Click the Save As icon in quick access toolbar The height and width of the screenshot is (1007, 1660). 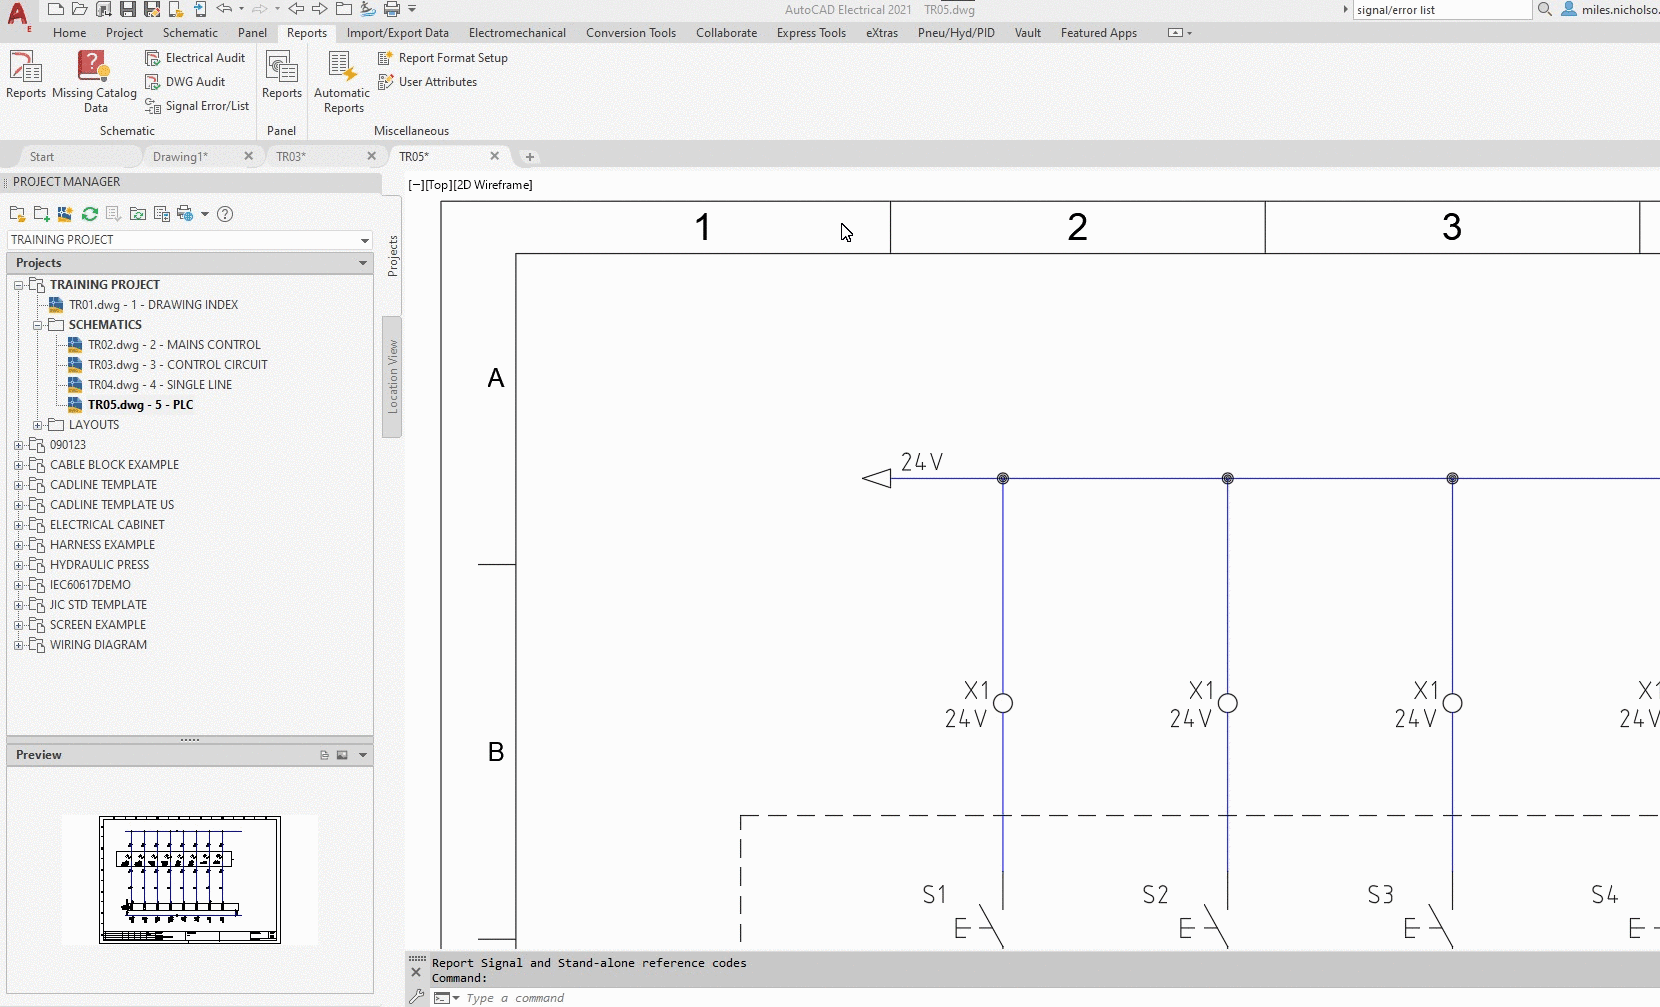click(x=152, y=9)
